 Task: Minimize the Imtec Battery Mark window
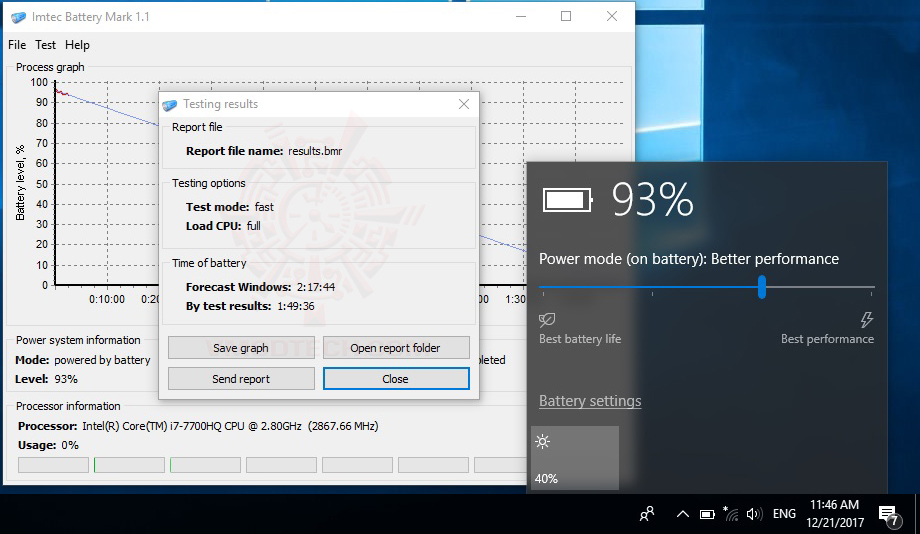pos(520,16)
